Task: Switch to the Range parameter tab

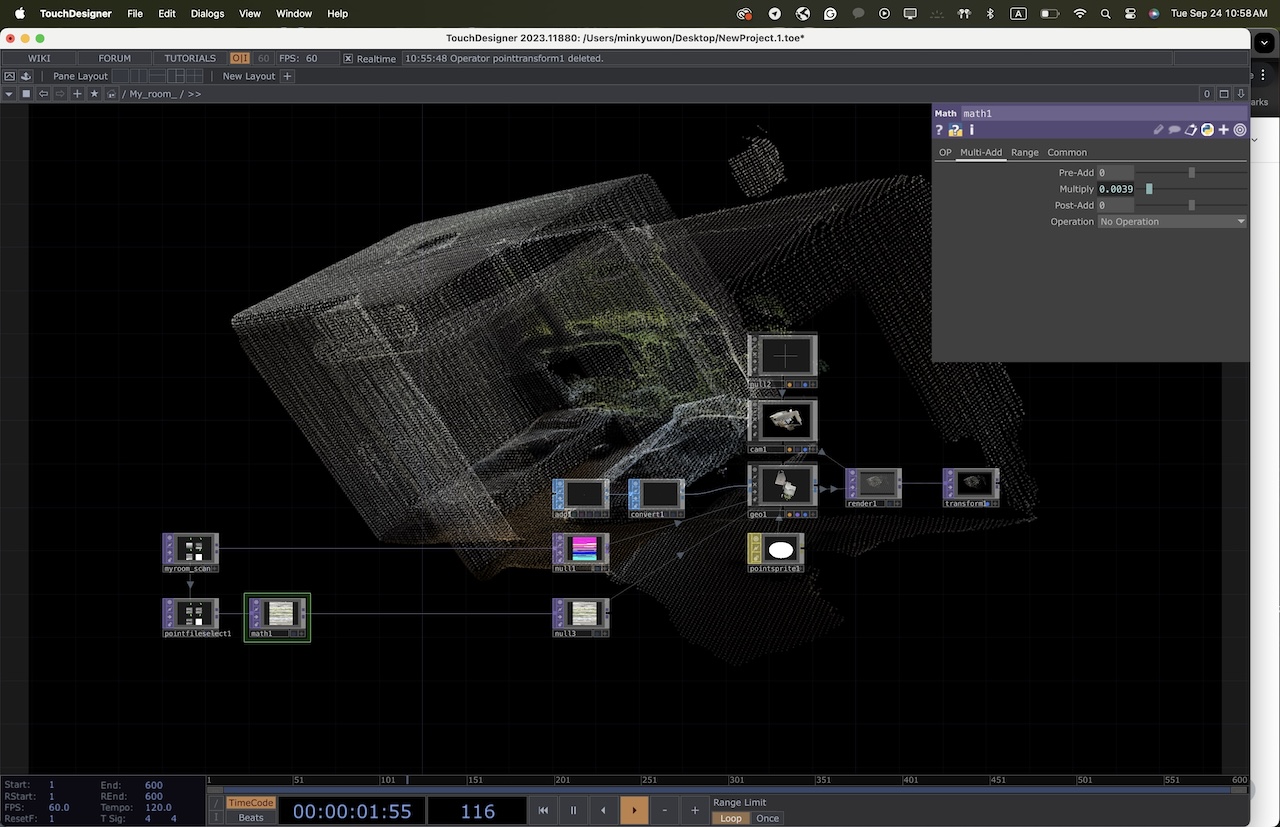Action: 1024,153
